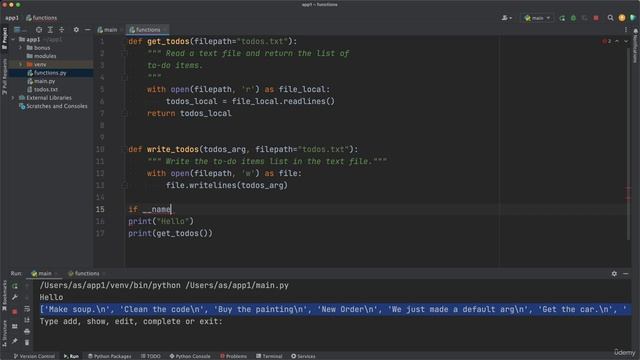This screenshot has width=640, height=360.
Task: Click app1 breadcrumb in navigation bar
Action: pyautogui.click(x=12, y=18)
